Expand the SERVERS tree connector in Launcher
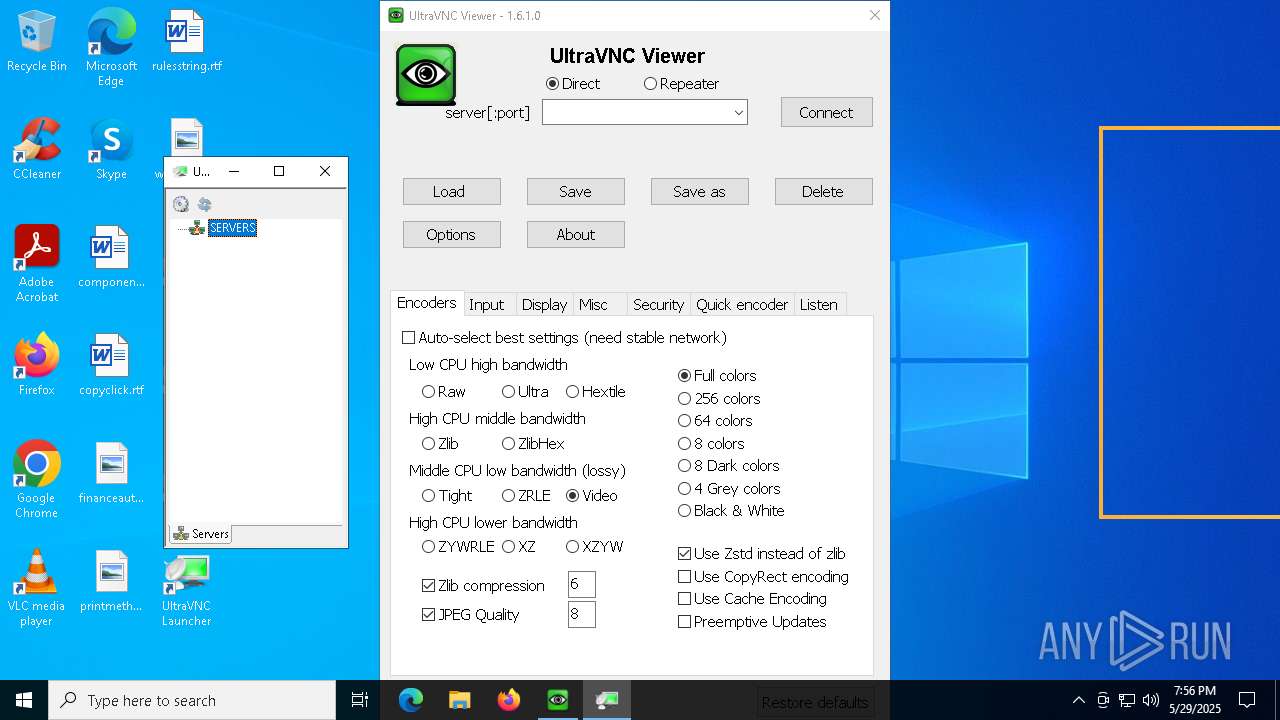The height and width of the screenshot is (720, 1280). point(182,228)
